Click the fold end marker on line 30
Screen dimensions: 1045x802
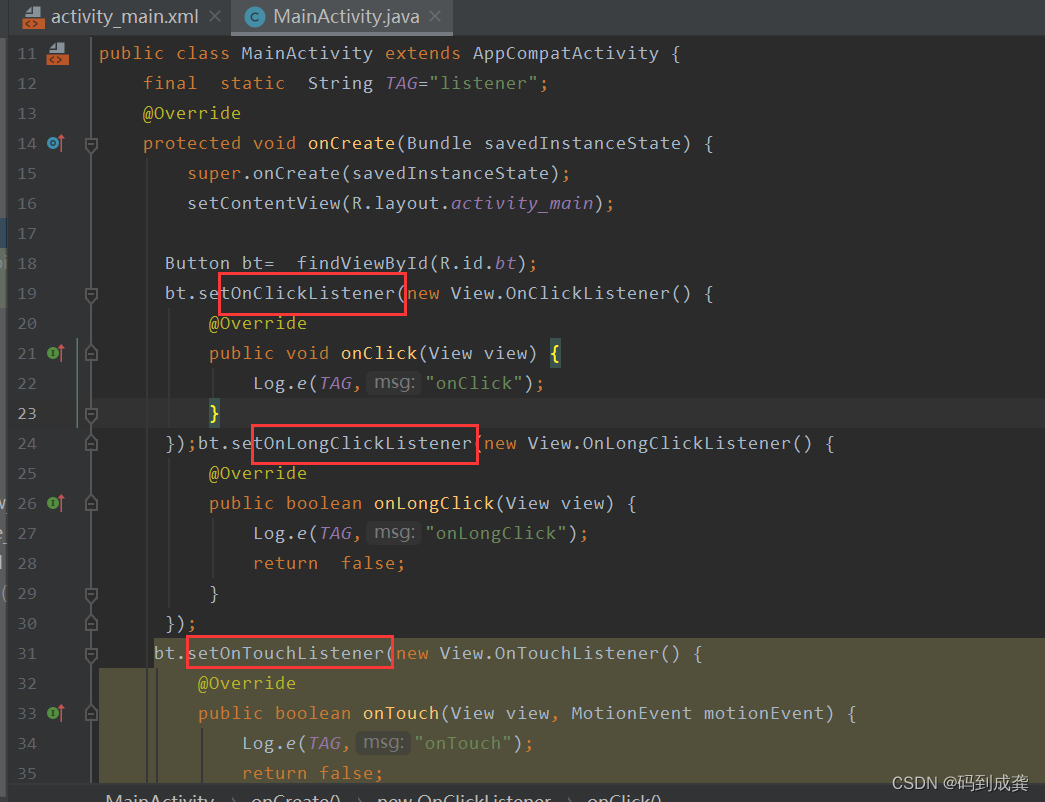pos(91,623)
